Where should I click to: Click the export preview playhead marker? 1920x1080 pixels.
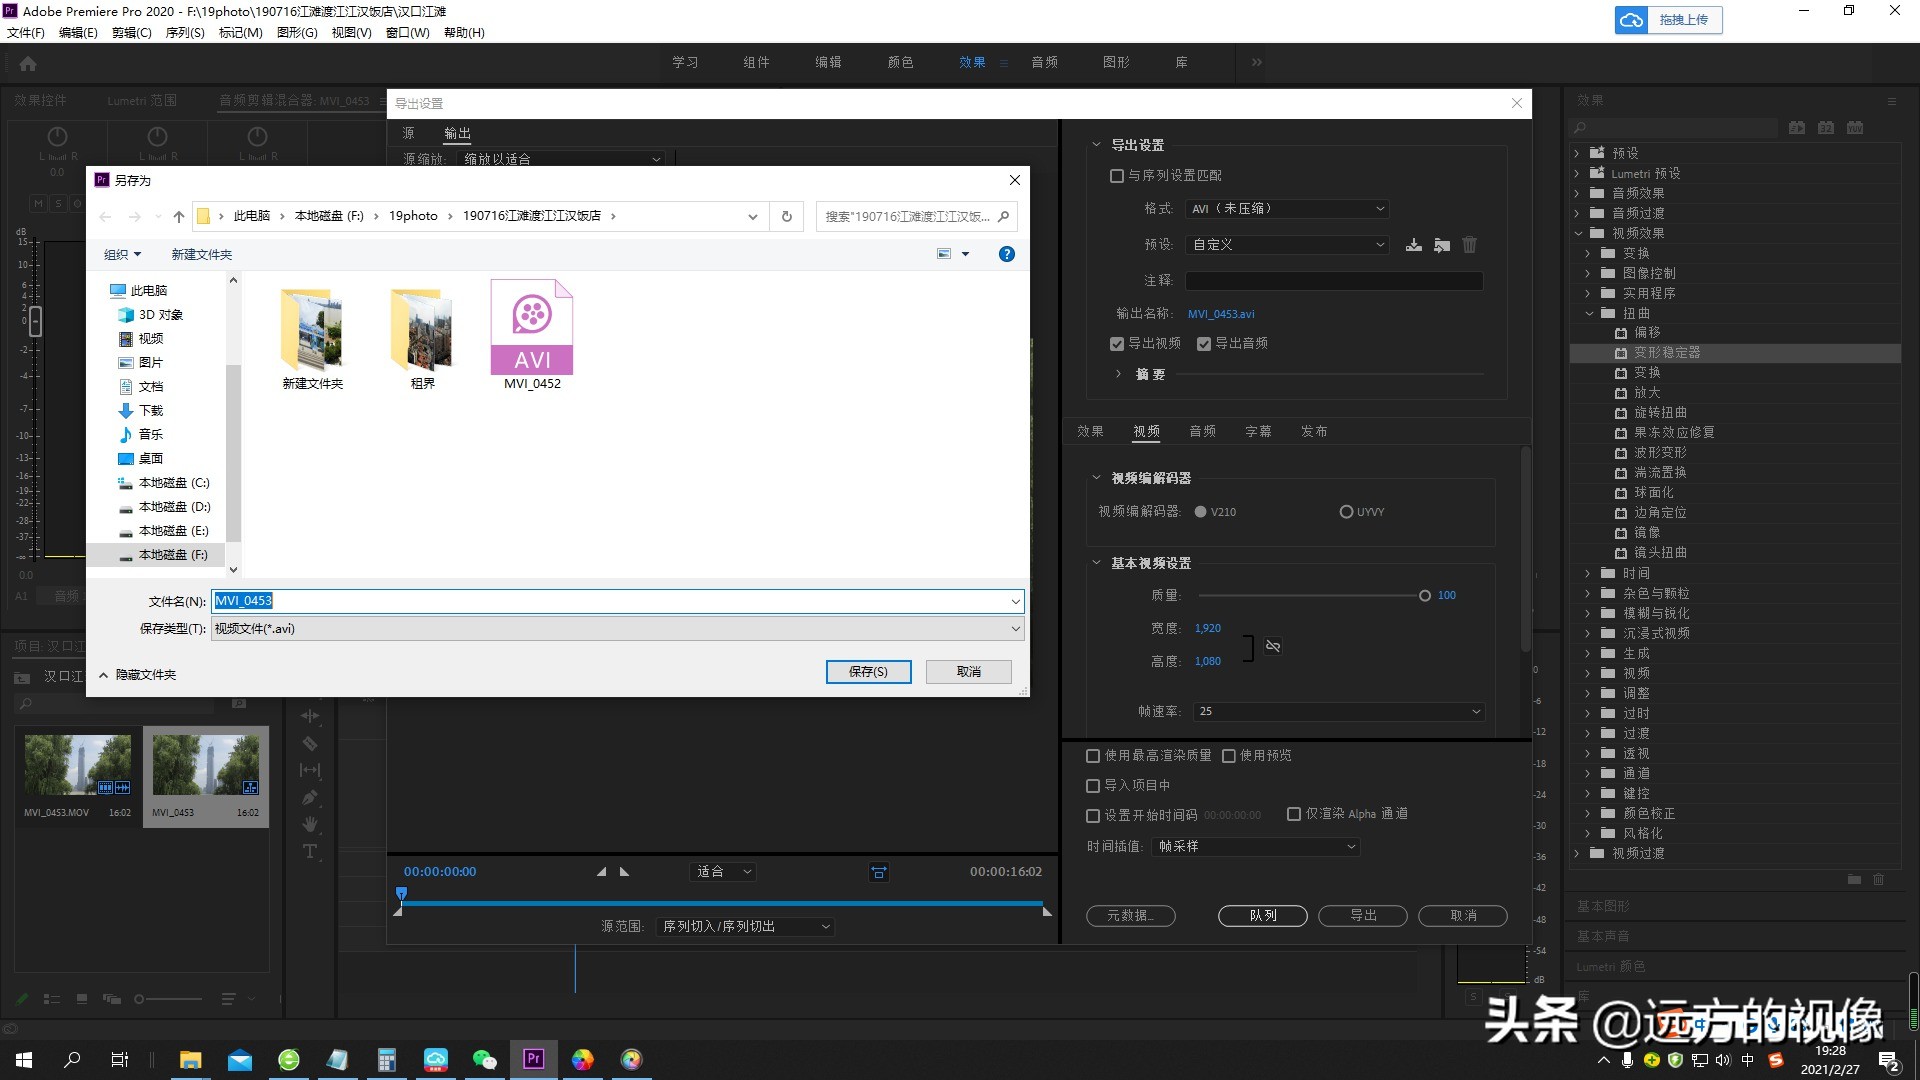[x=401, y=893]
